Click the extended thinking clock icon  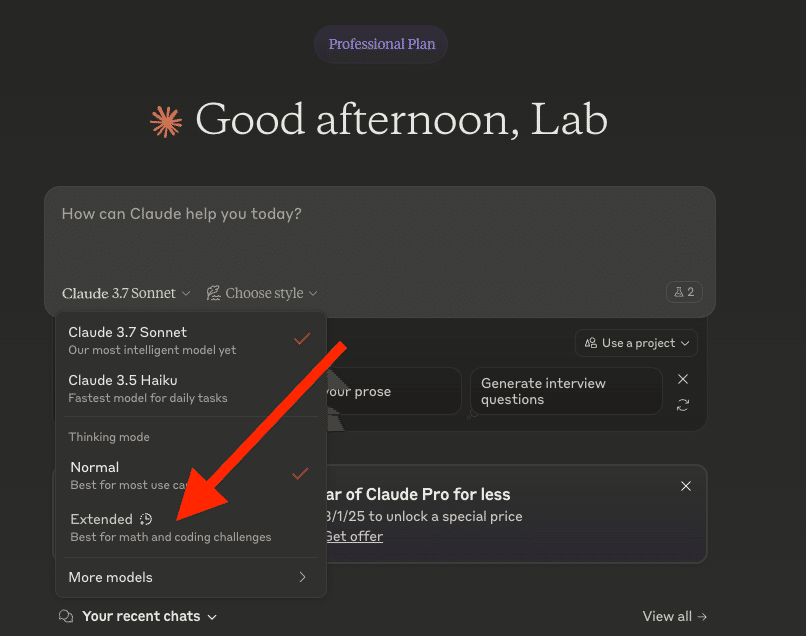[x=145, y=519]
